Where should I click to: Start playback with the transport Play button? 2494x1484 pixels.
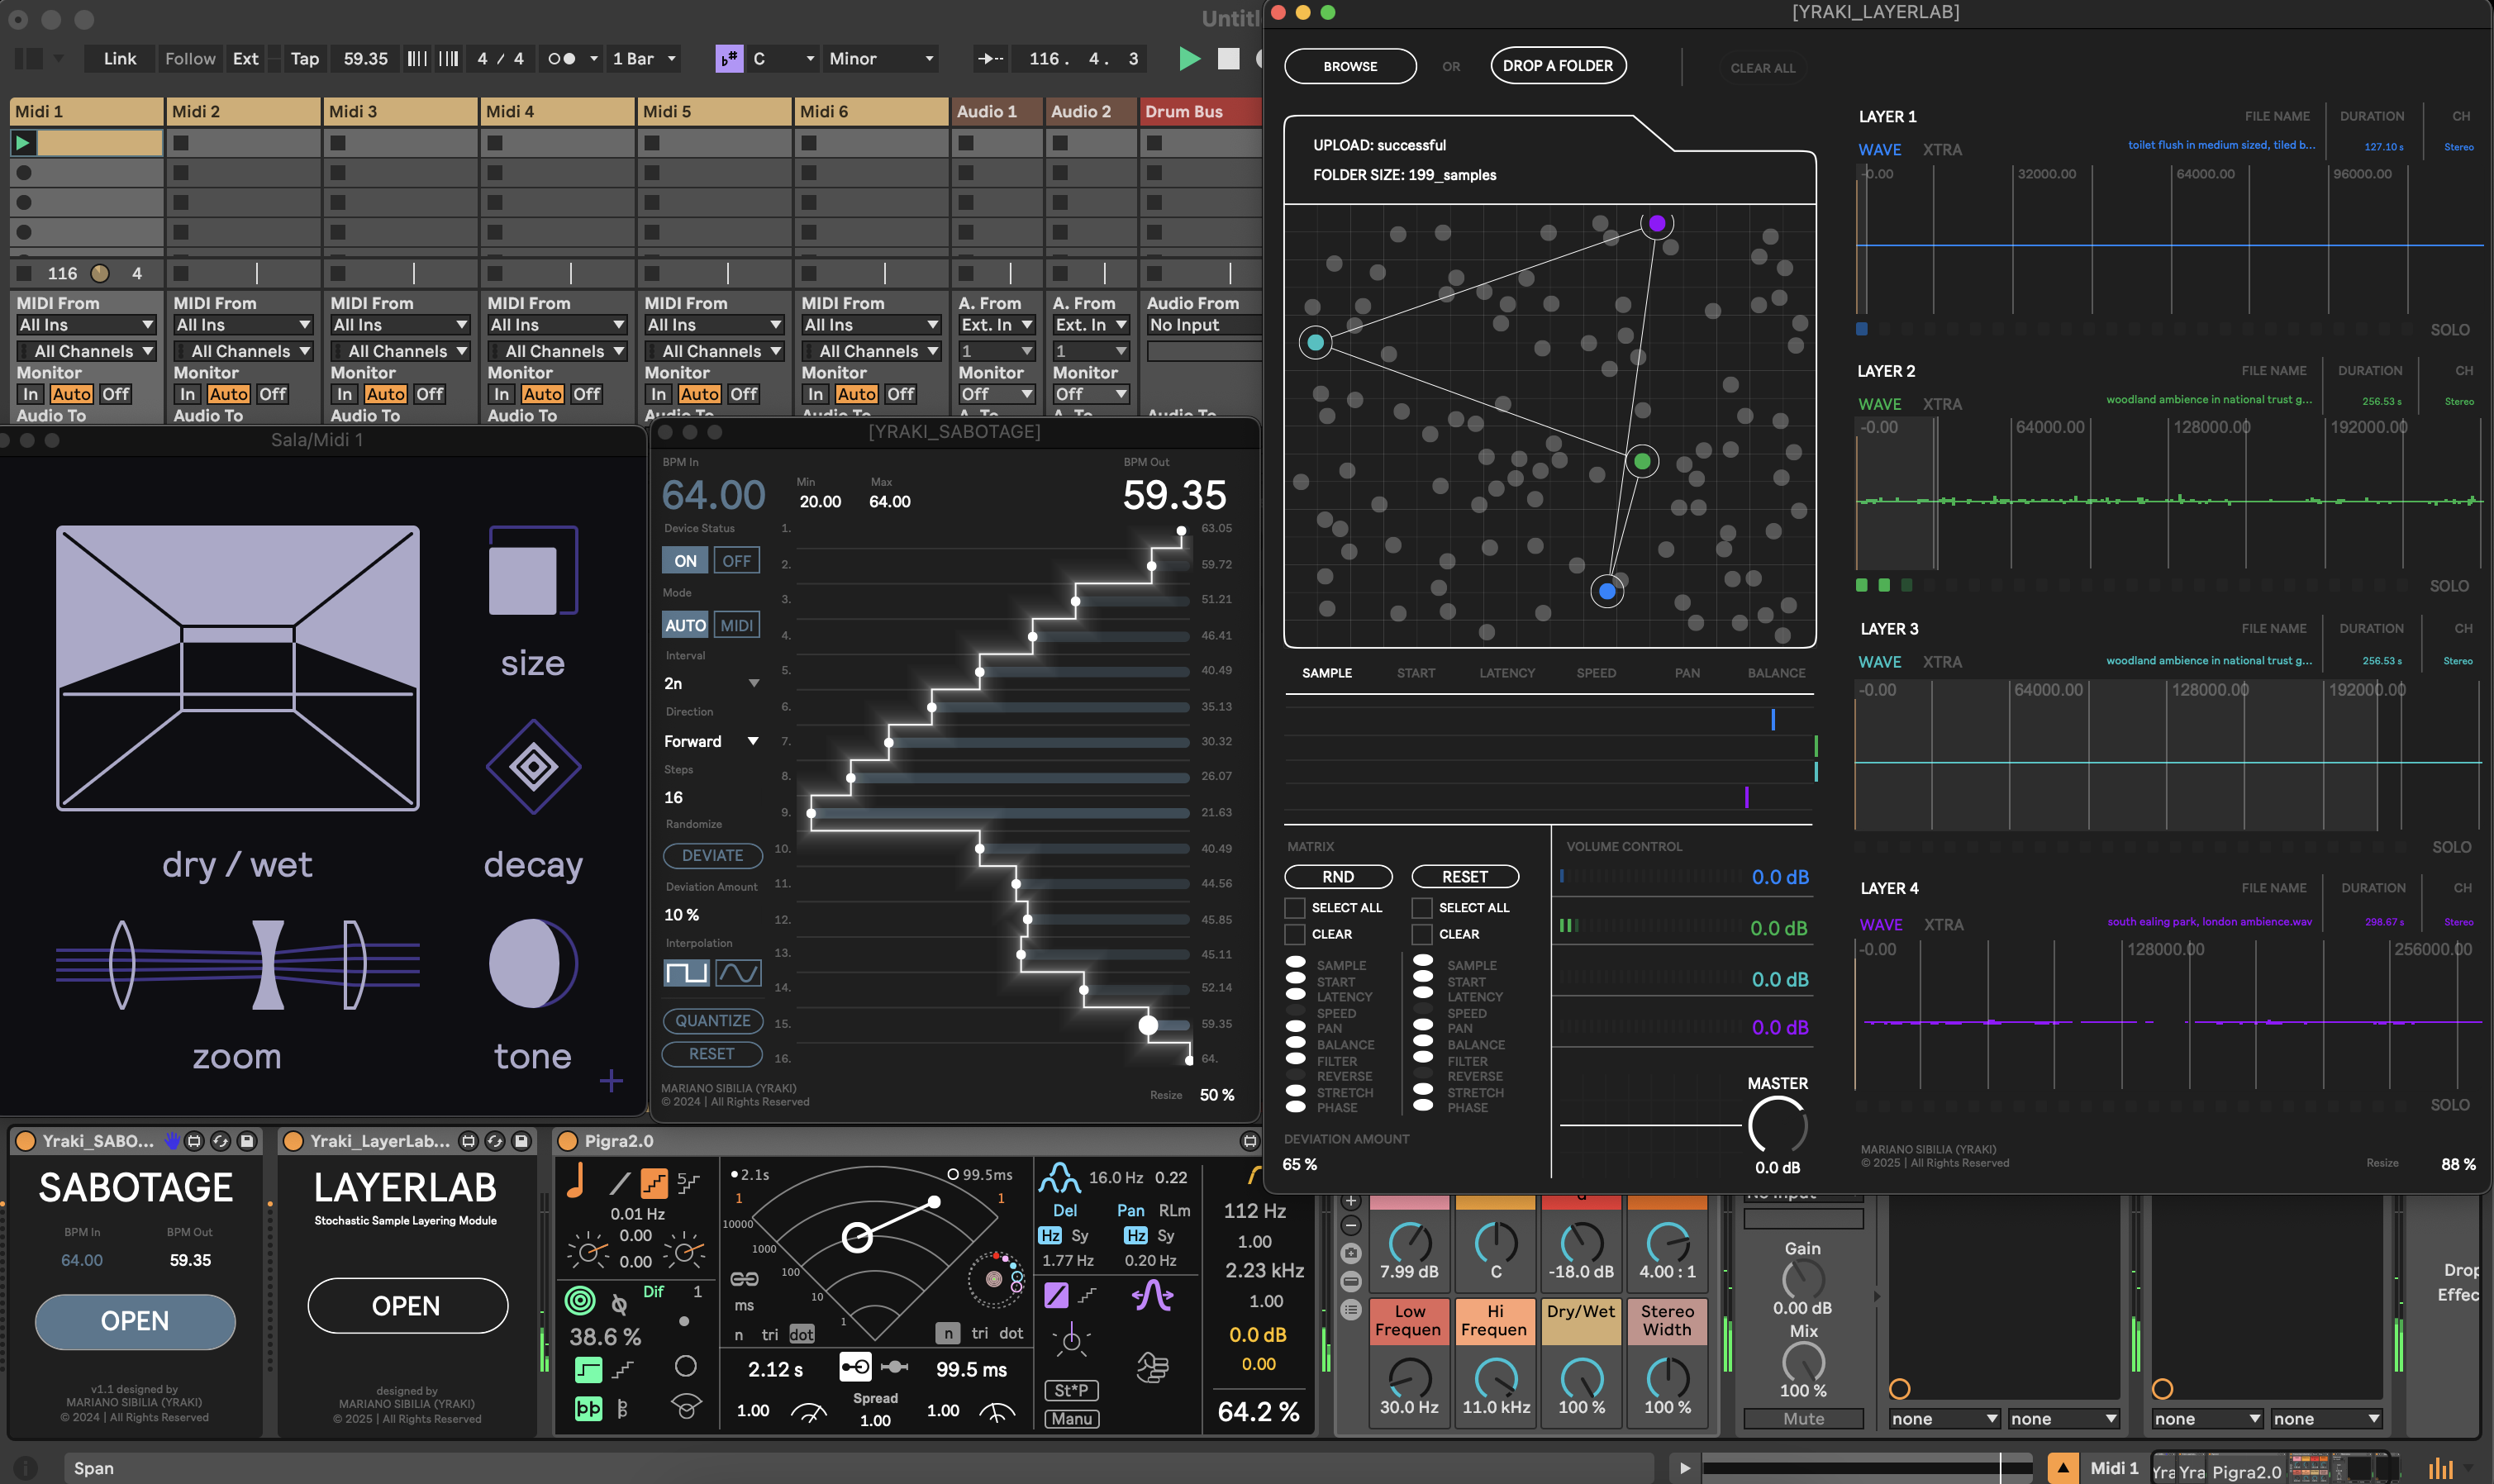coord(1189,59)
